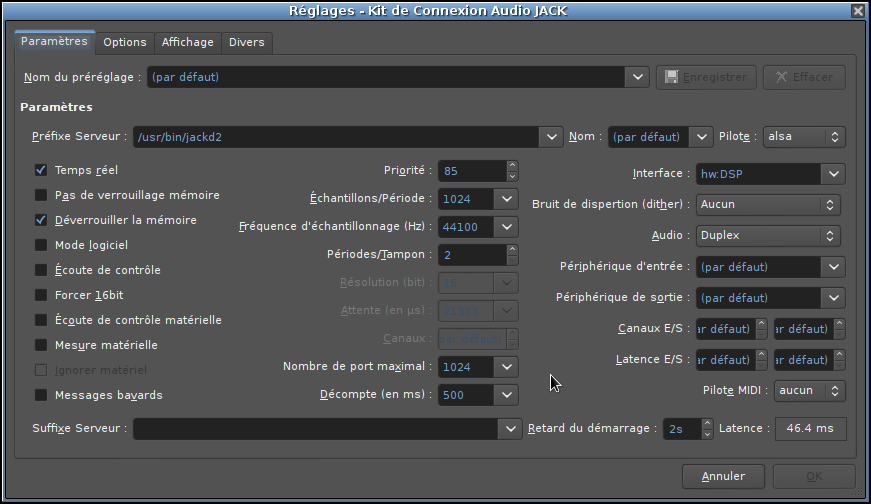Screen dimensions: 871x504
Task: Decrease Périodes/Tampon value
Action: 512,260
